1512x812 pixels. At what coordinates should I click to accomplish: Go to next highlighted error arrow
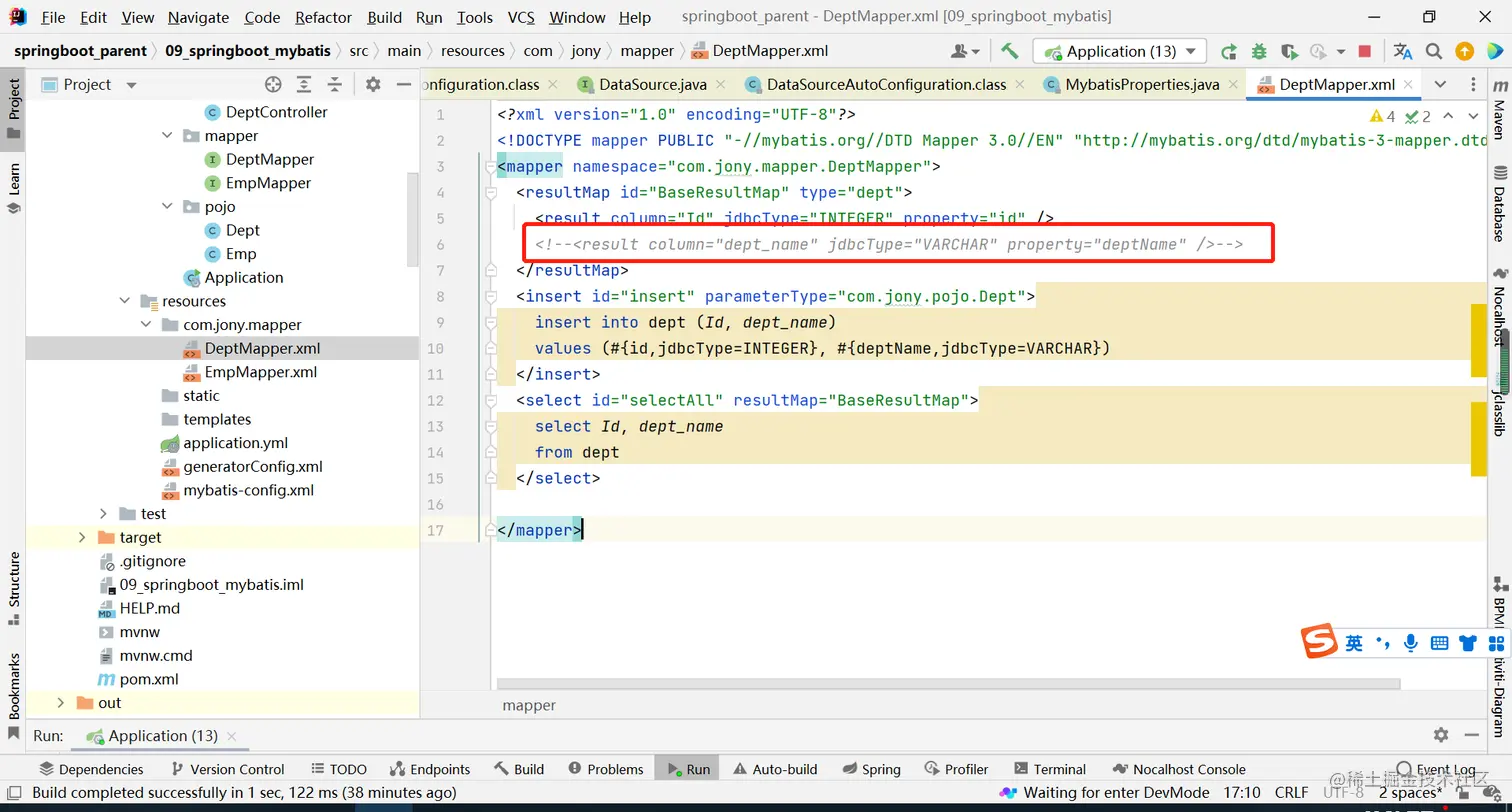[x=1473, y=116]
